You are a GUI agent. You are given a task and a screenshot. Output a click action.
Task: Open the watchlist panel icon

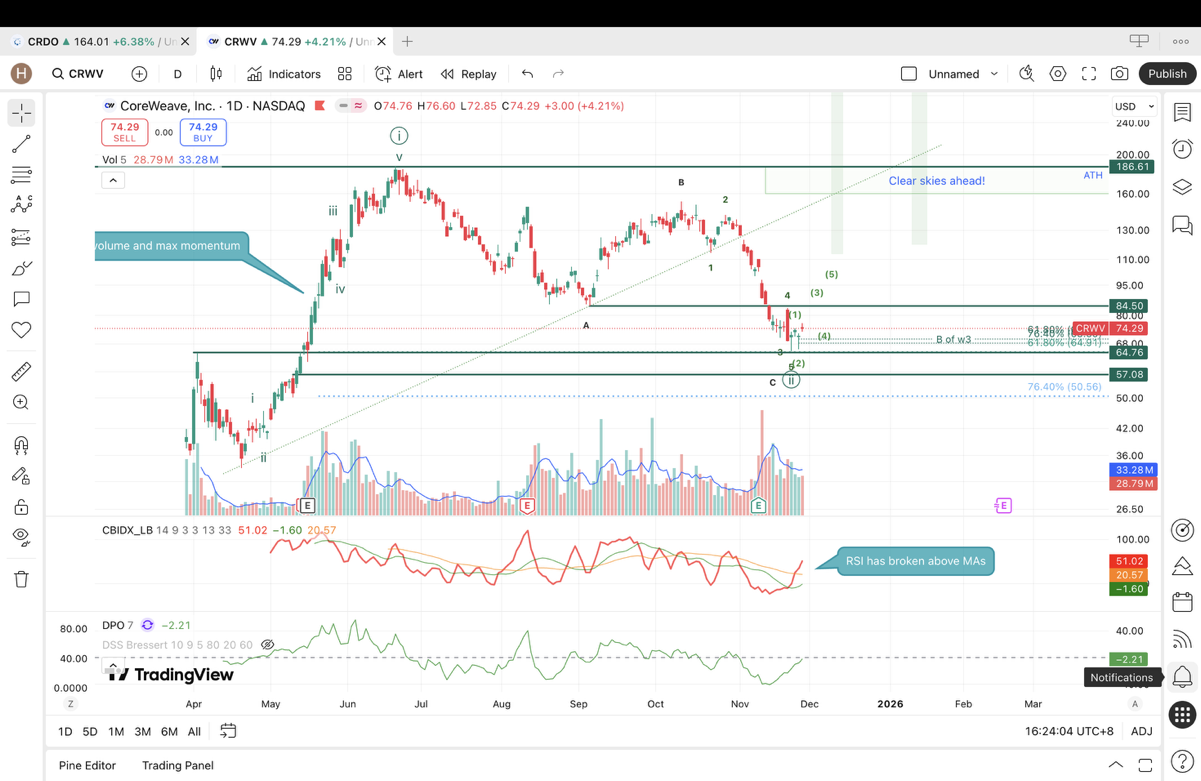[x=1182, y=113]
